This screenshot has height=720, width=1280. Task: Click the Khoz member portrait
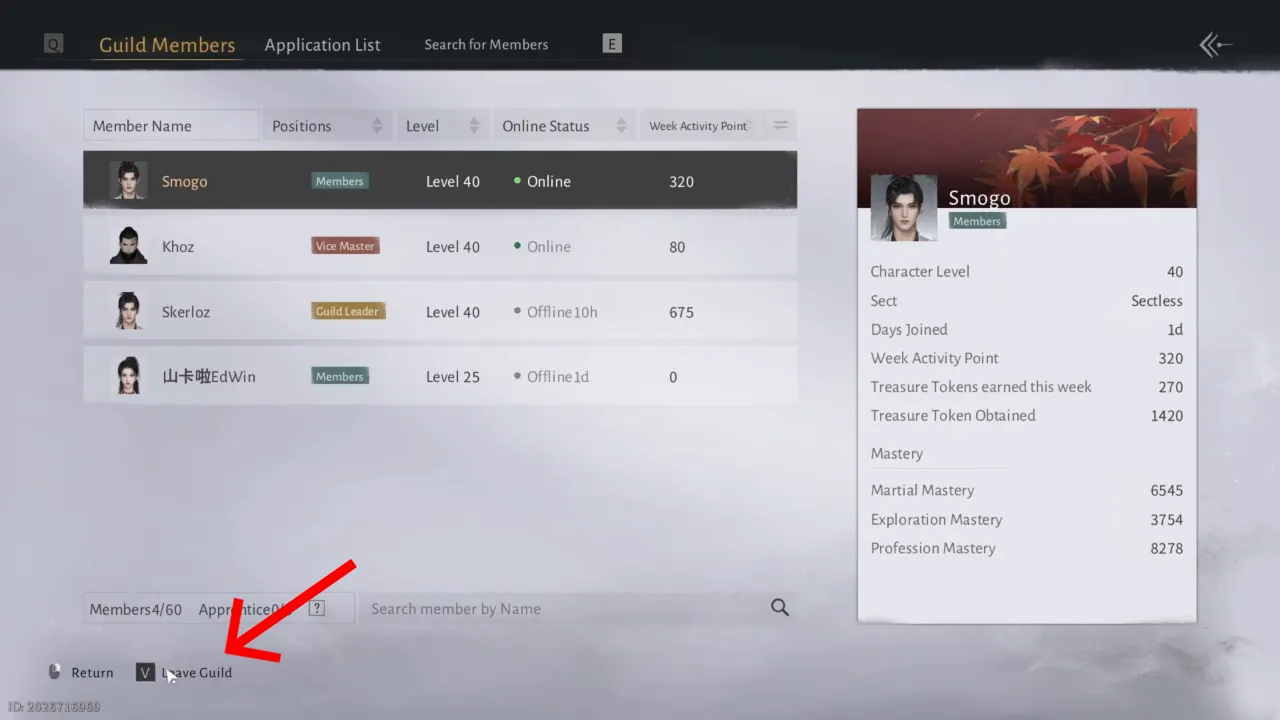[128, 246]
